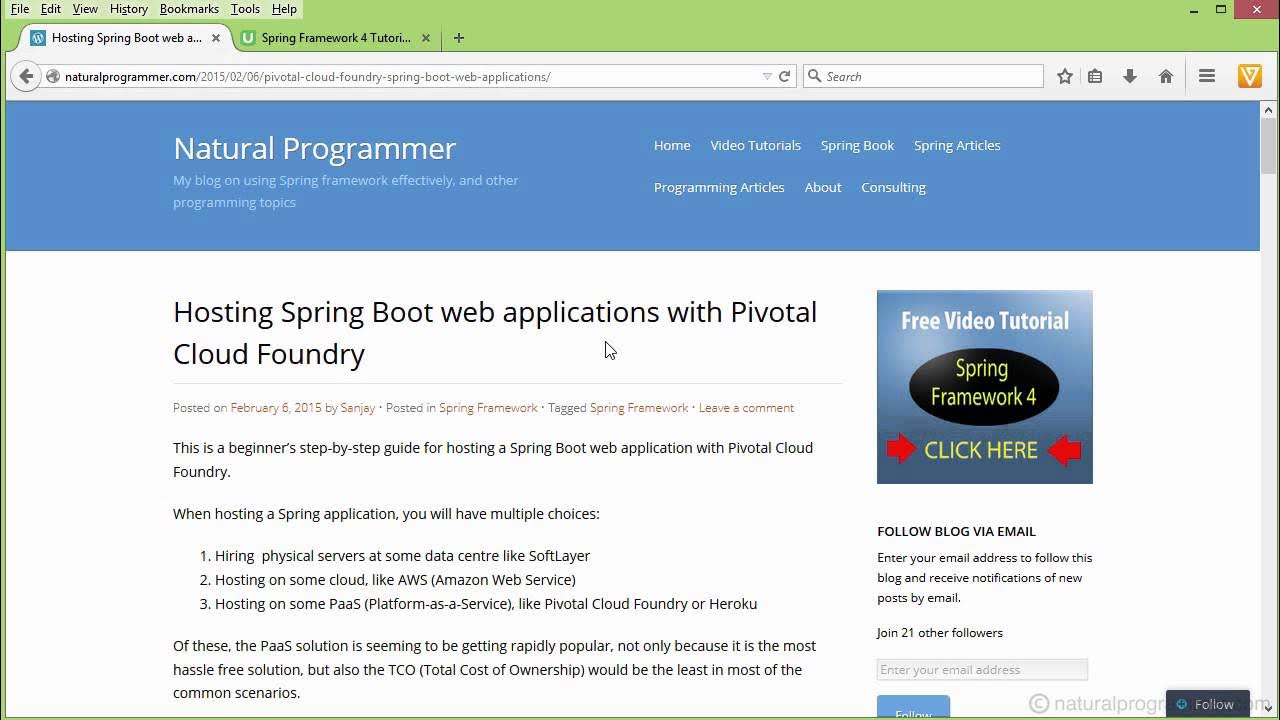Go to Home in site navigation
This screenshot has width=1280, height=720.
pos(672,145)
